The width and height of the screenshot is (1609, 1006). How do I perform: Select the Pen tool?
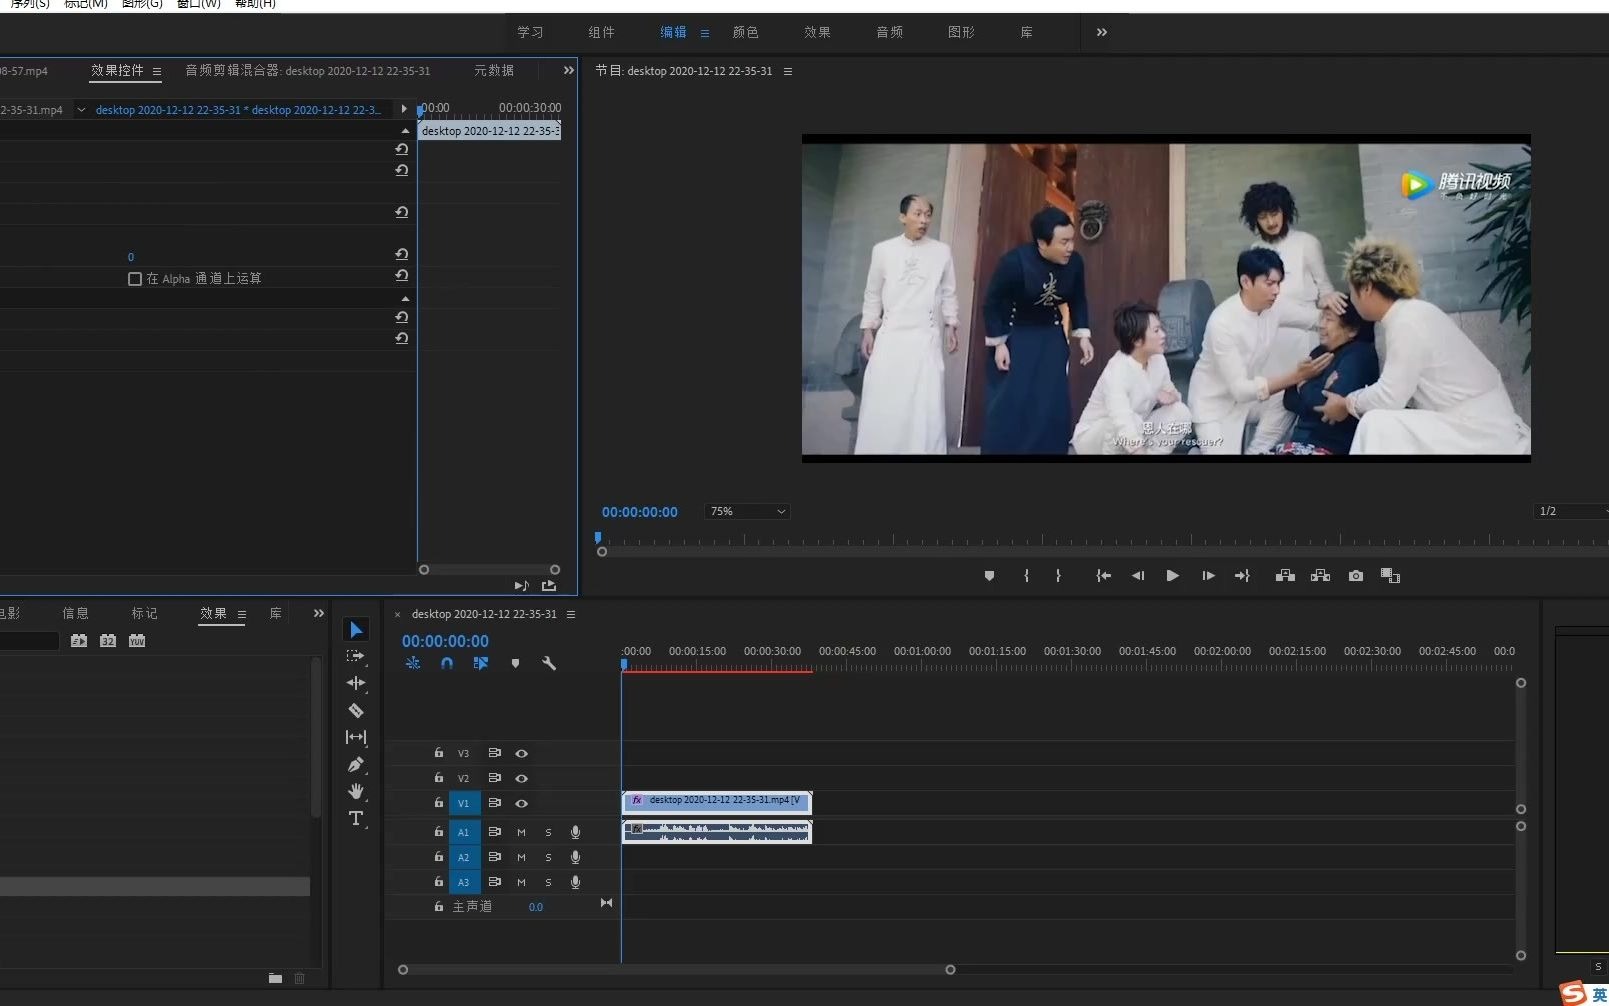(356, 764)
